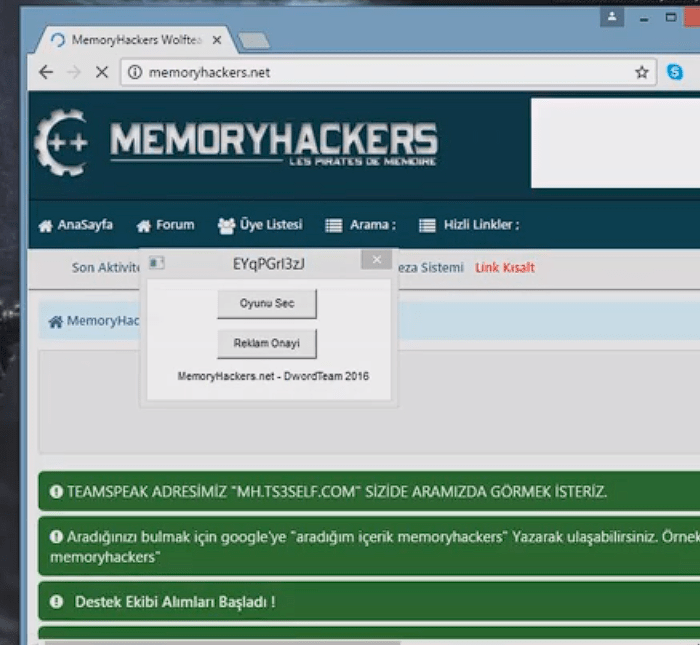Click the Destek Ekibi exclamation icon
Screen dimensions: 700x645
[x=56, y=602]
